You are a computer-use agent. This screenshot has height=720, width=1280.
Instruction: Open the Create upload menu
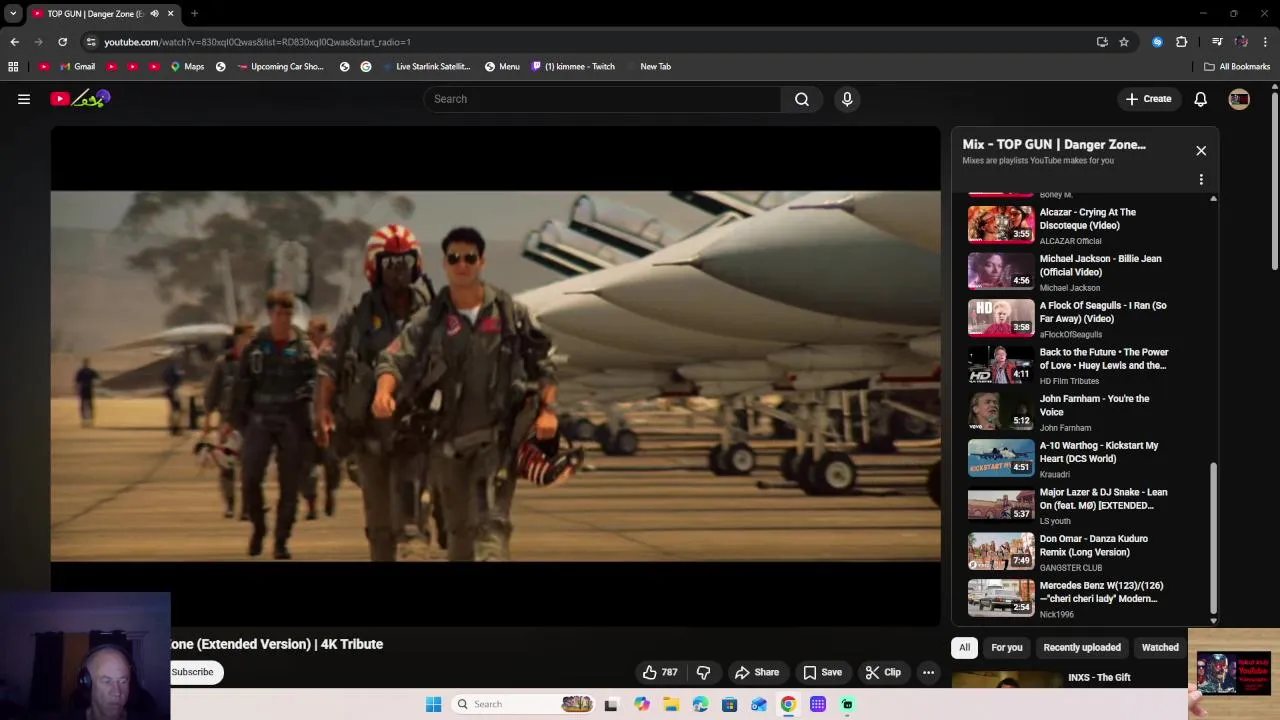pos(1148,99)
